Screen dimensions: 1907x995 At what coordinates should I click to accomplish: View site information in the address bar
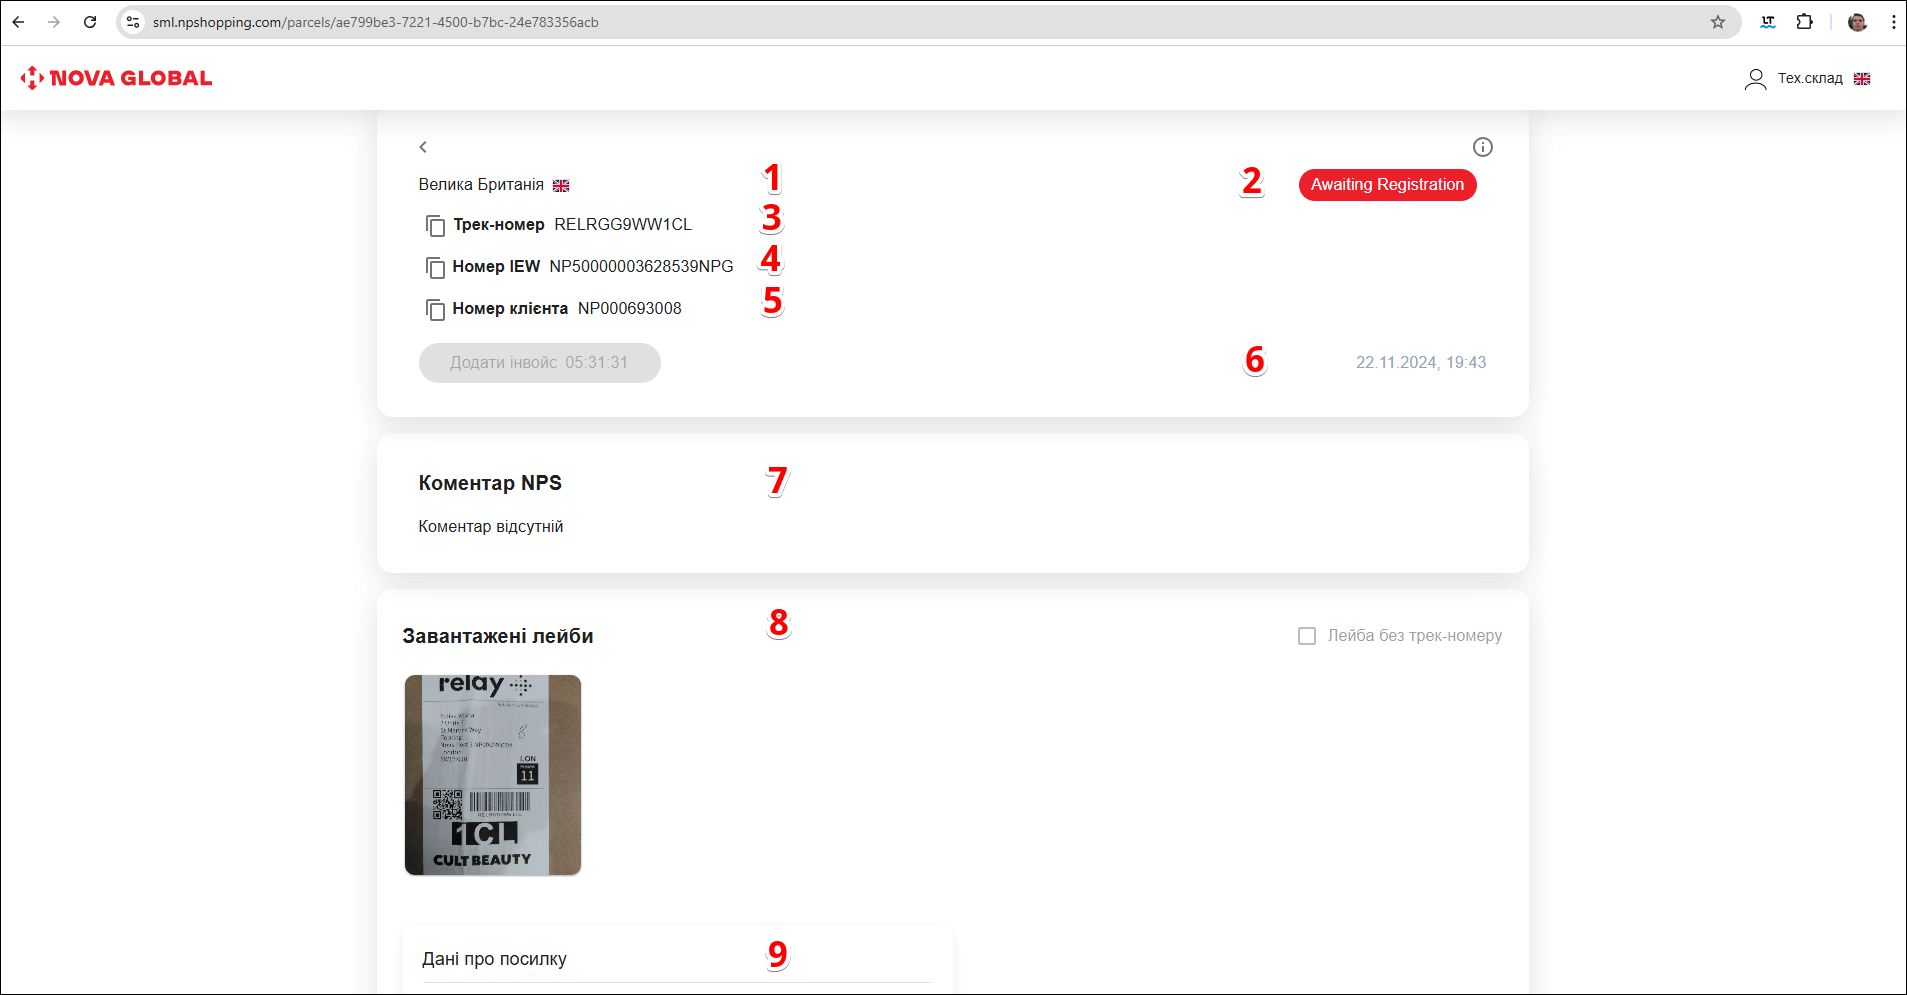coord(133,22)
